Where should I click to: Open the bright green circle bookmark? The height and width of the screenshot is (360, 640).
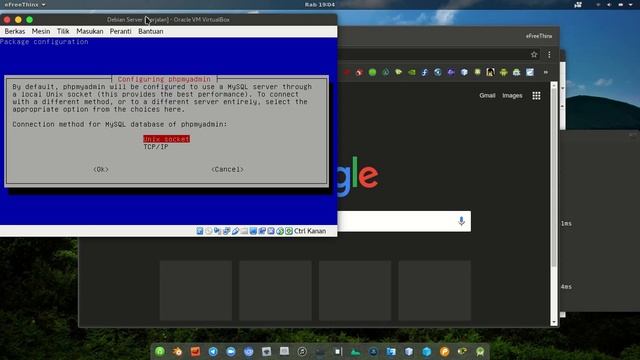(372, 72)
